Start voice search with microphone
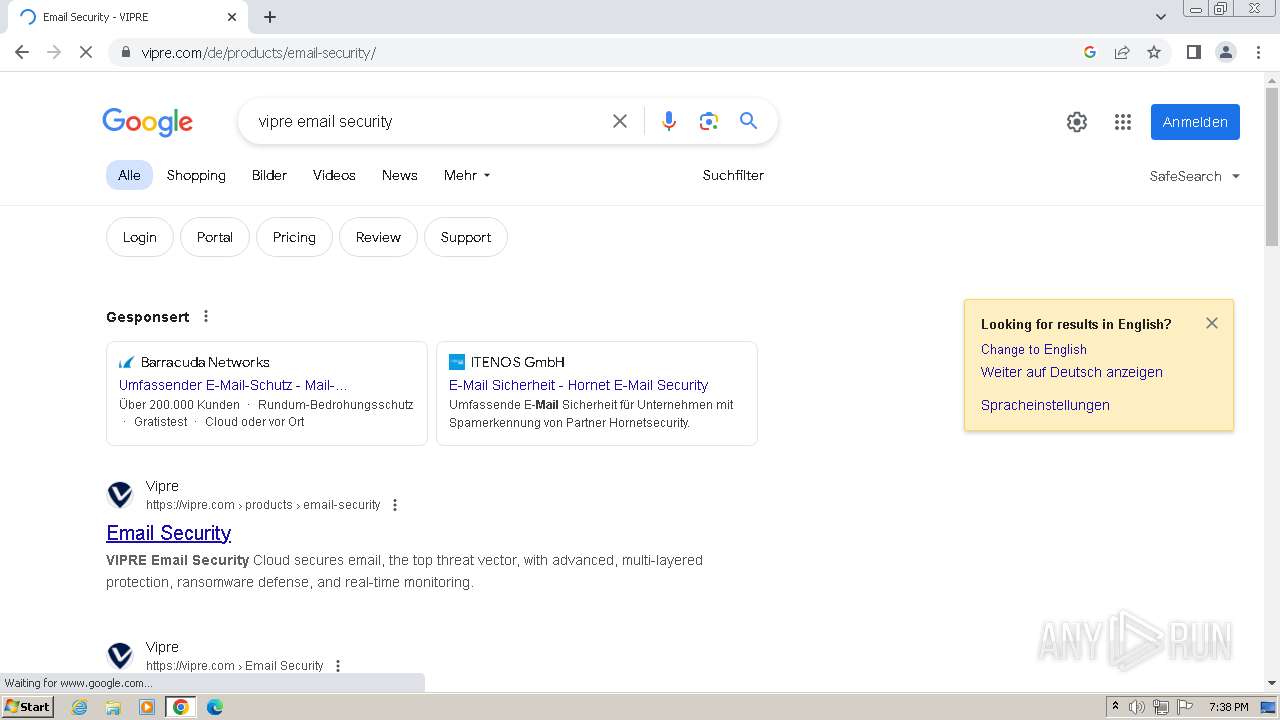This screenshot has height=720, width=1280. coord(669,121)
